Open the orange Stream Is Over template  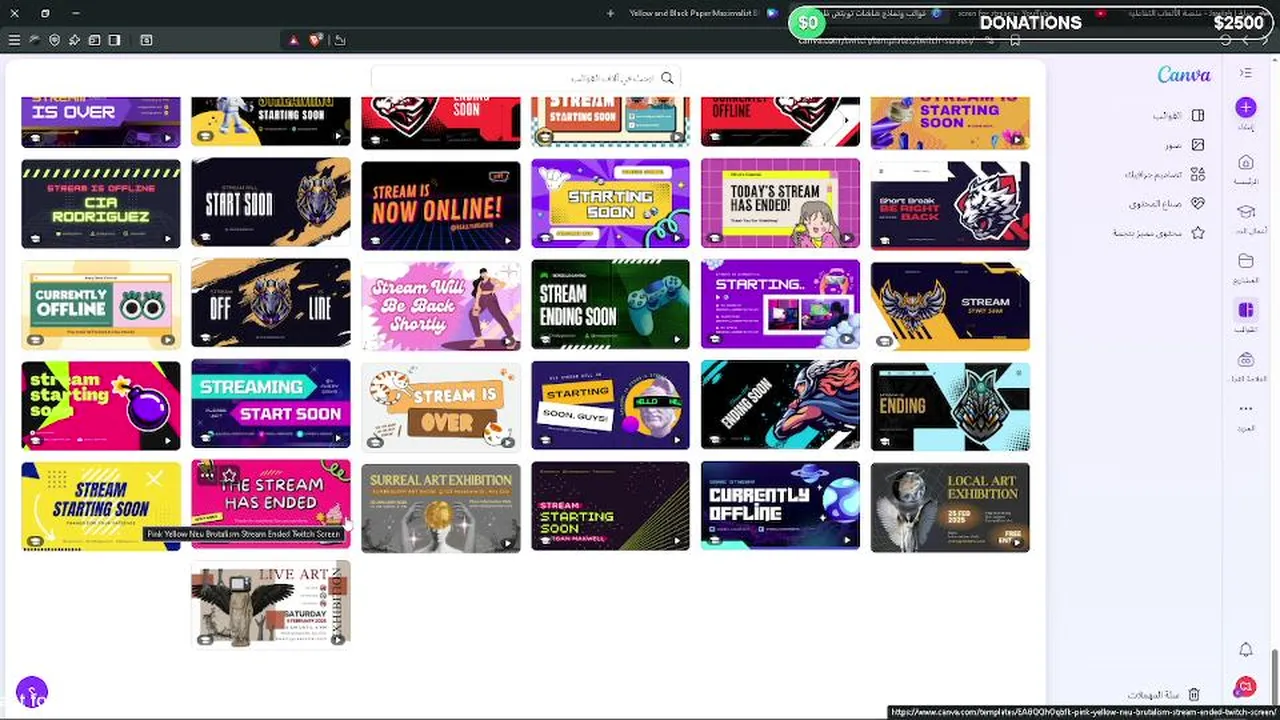[441, 405]
